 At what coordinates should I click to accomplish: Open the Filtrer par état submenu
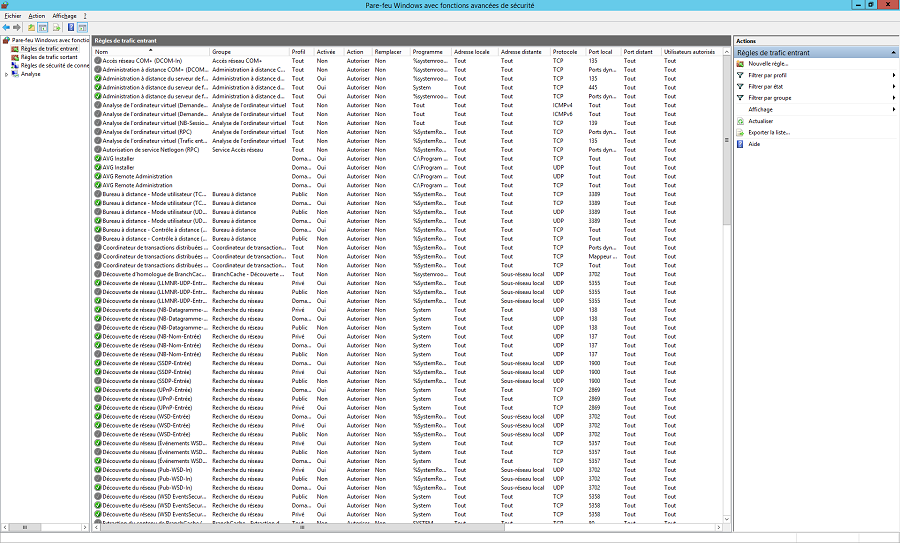pyautogui.click(x=766, y=87)
